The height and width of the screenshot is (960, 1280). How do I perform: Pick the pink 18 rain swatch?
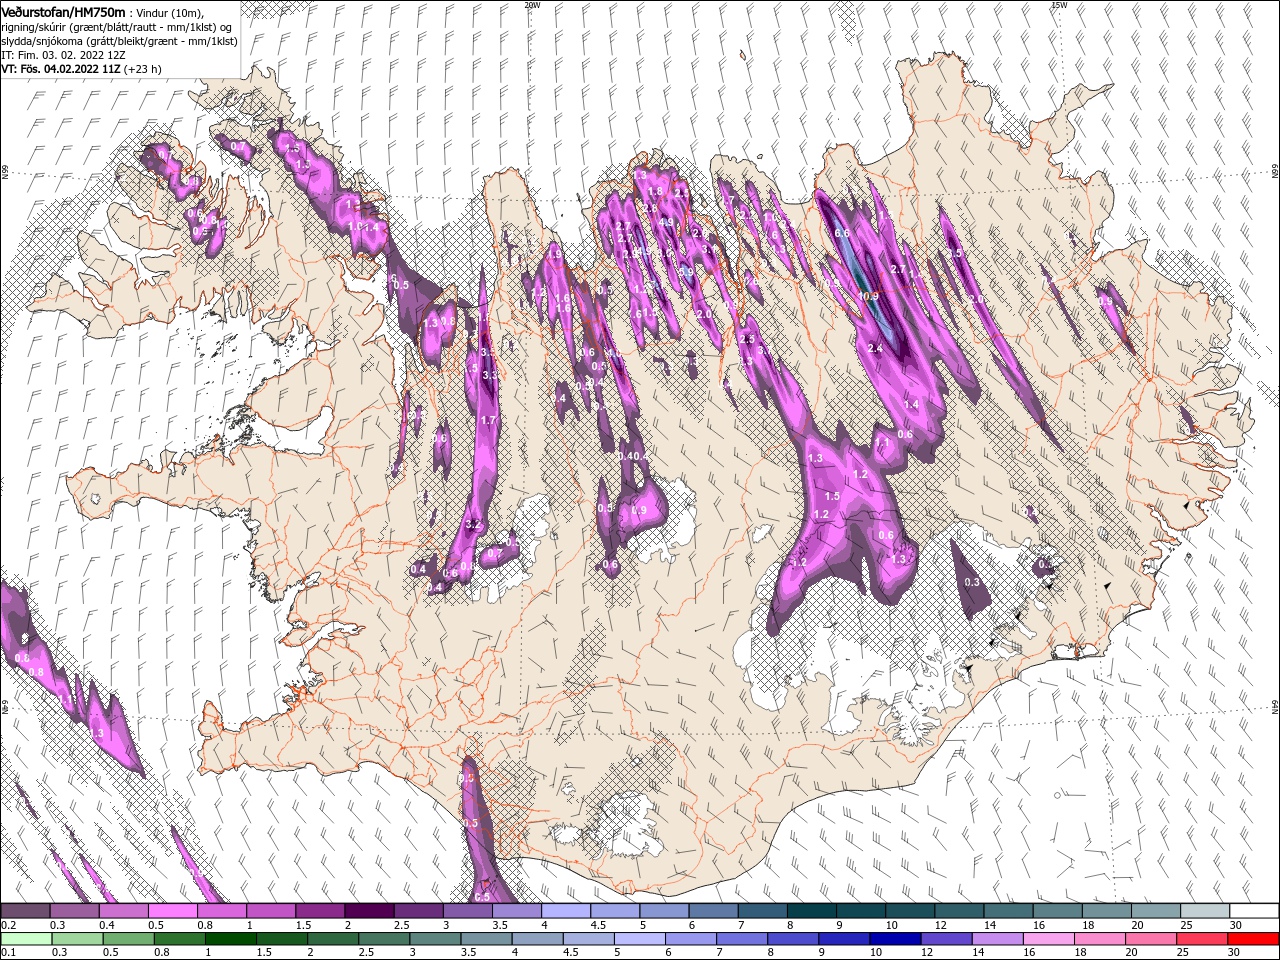[1099, 939]
